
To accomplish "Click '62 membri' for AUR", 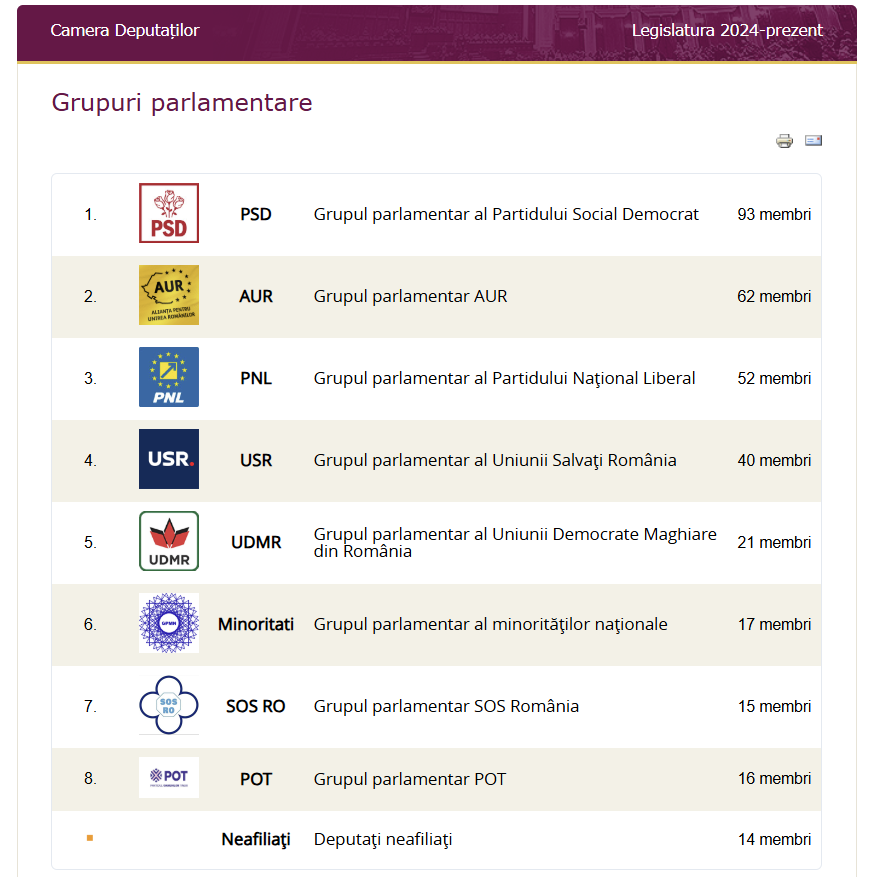I will point(774,296).
